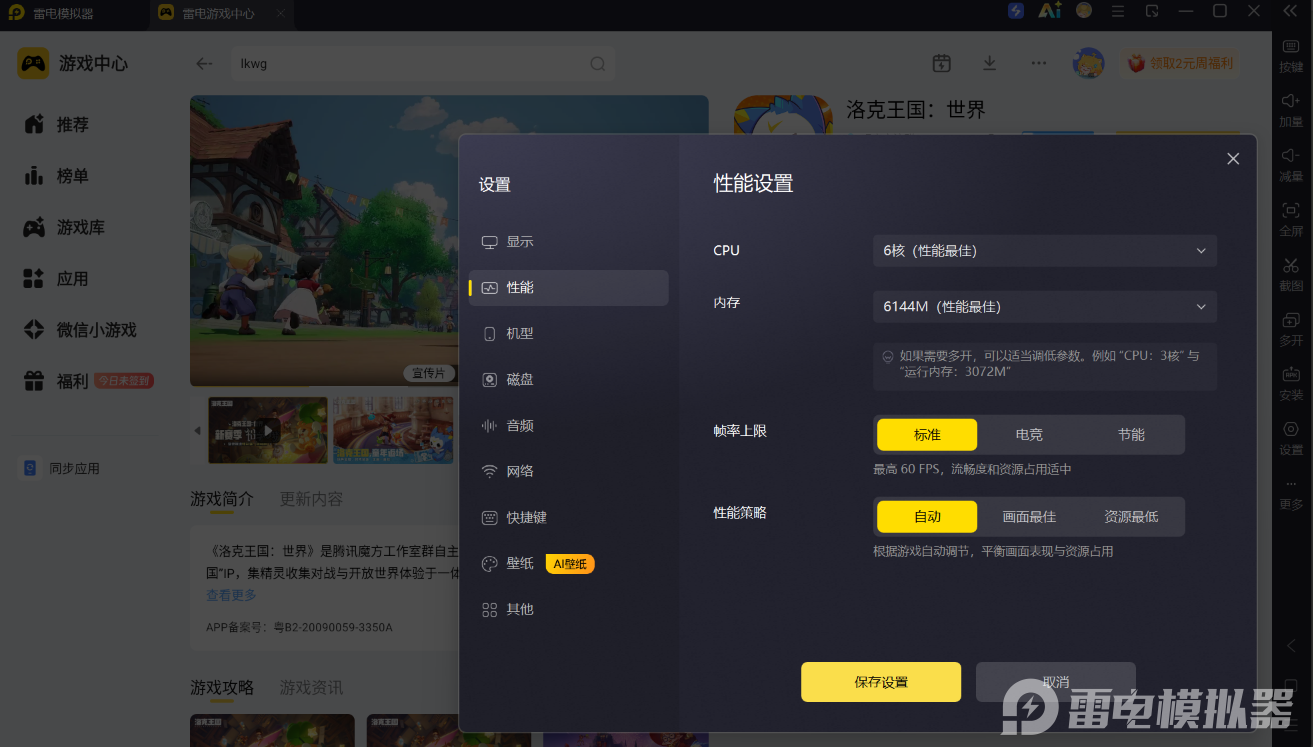This screenshot has height=747, width=1313.
Task: Open the hamburger menu in title bar
Action: (1118, 11)
